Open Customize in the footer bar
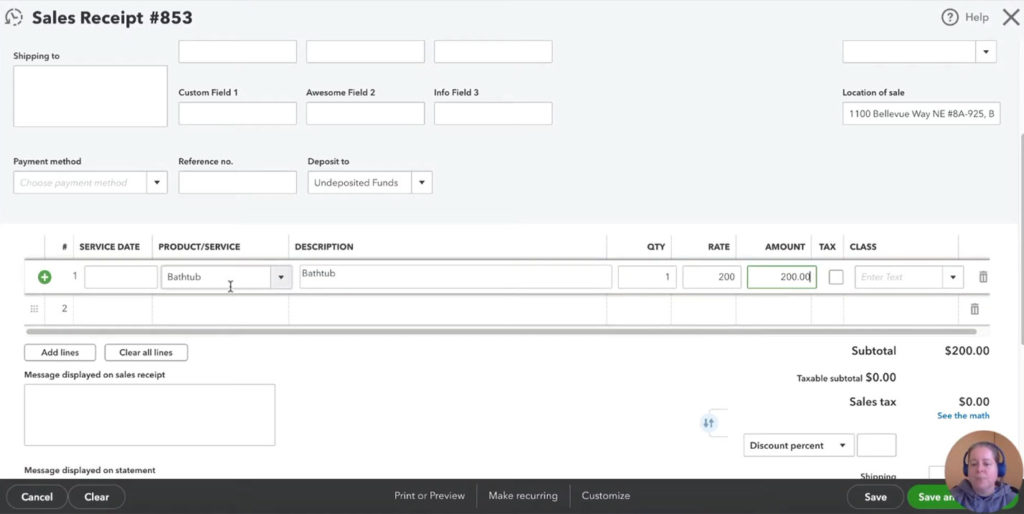 pos(605,496)
